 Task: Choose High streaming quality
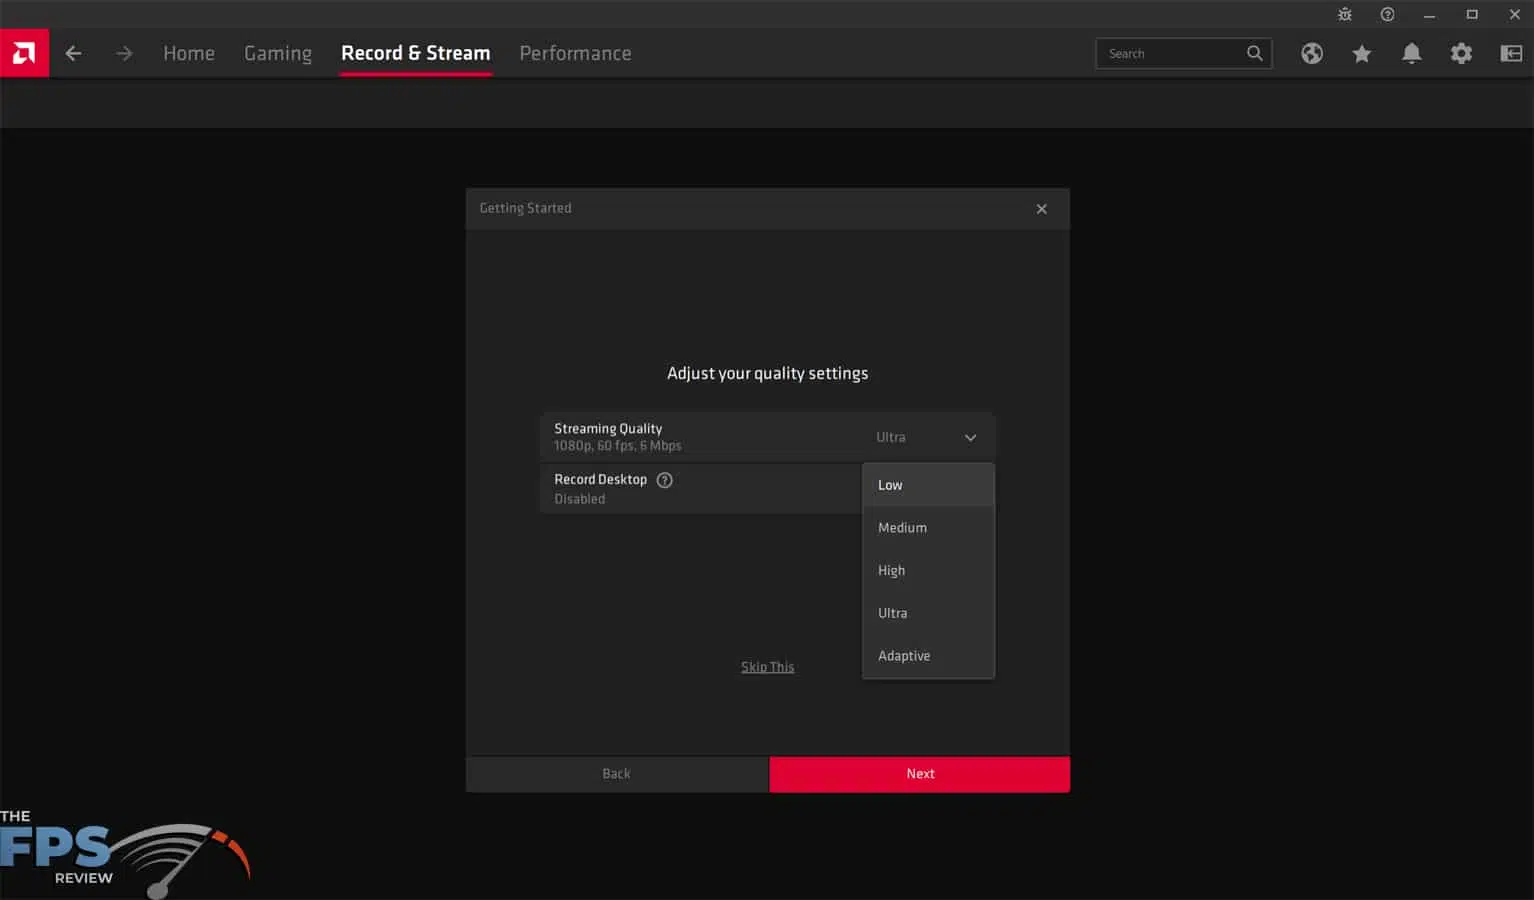(x=928, y=571)
